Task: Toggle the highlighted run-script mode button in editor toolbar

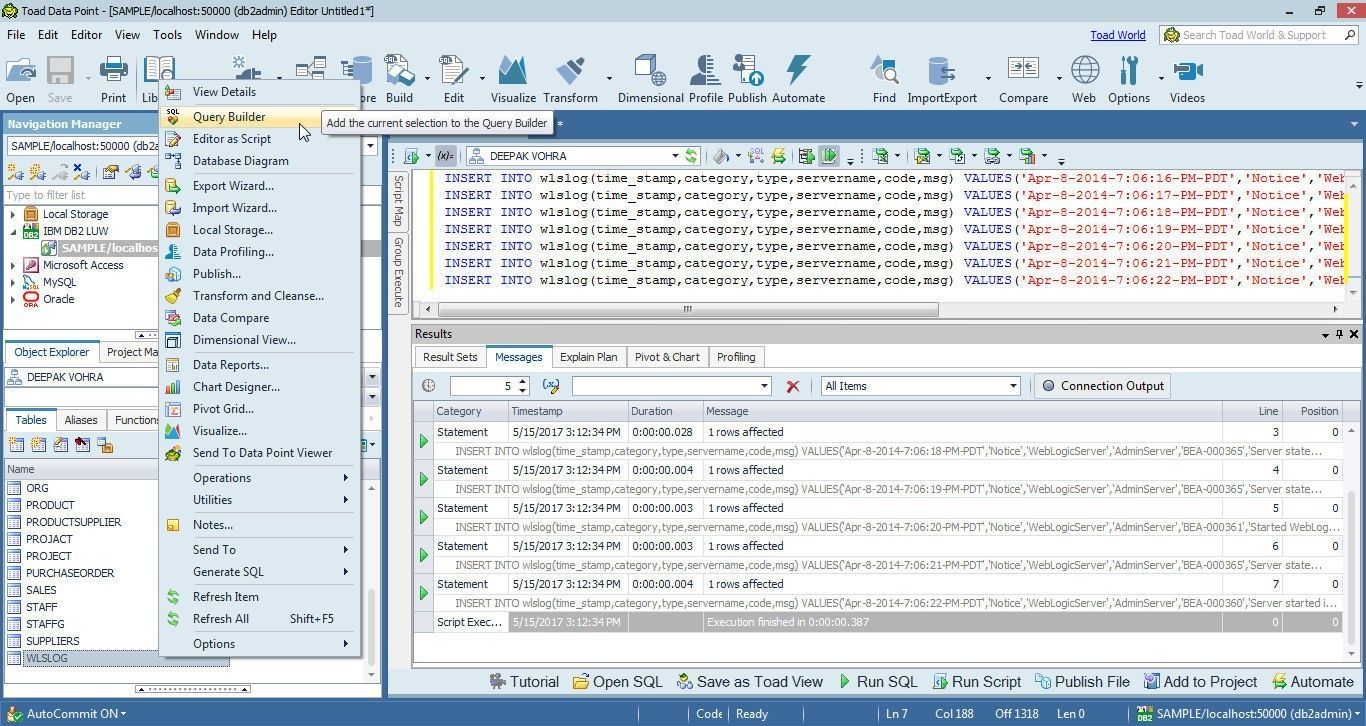Action: click(x=829, y=156)
